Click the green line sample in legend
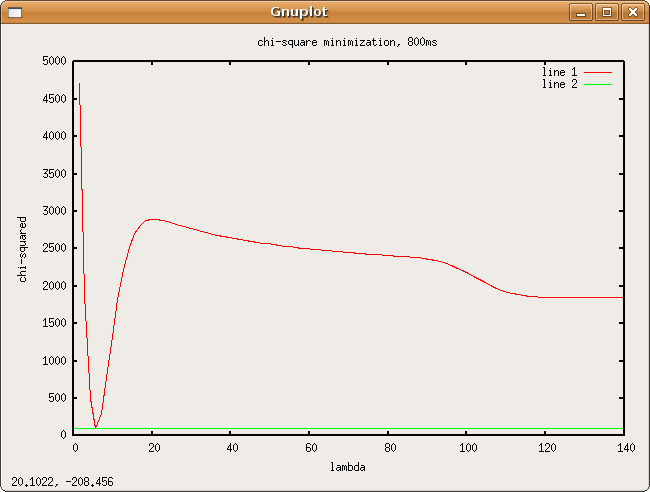Image resolution: width=650 pixels, height=492 pixels. (x=597, y=84)
